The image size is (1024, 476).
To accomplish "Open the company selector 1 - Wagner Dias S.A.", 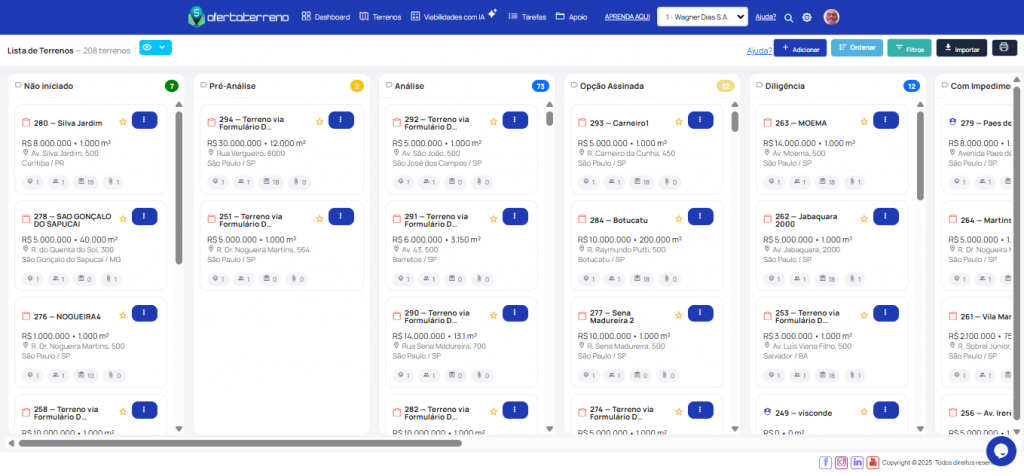I will 703,17.
